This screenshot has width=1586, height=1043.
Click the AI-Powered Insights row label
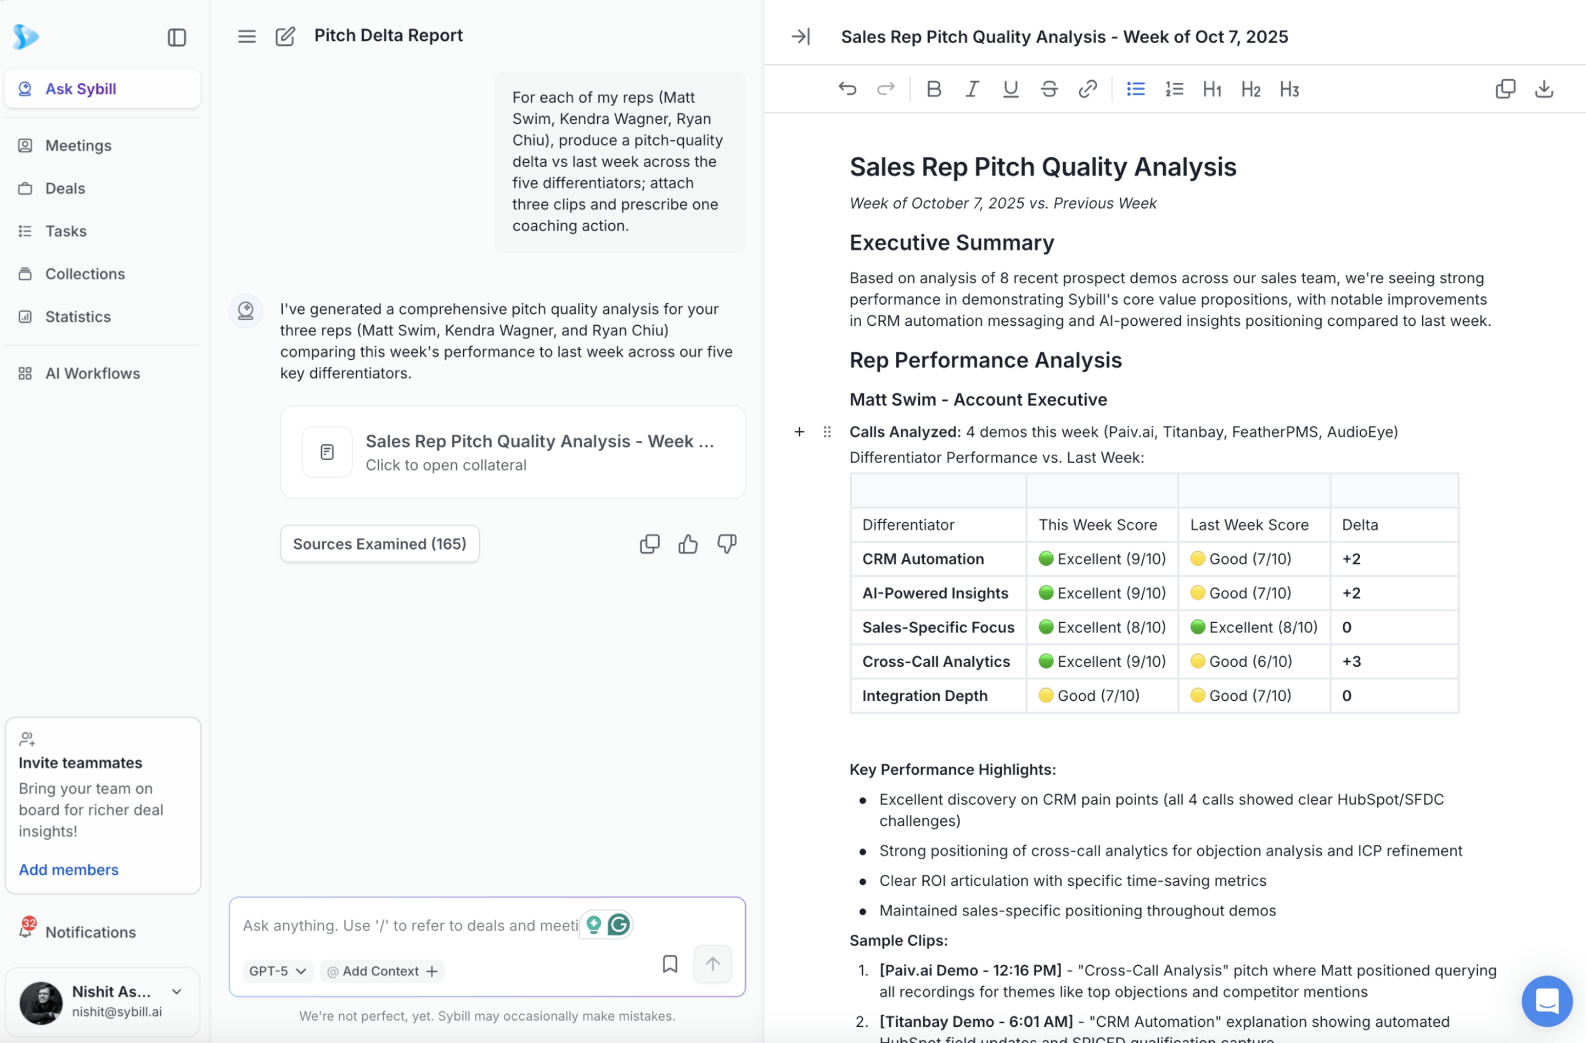tap(935, 593)
